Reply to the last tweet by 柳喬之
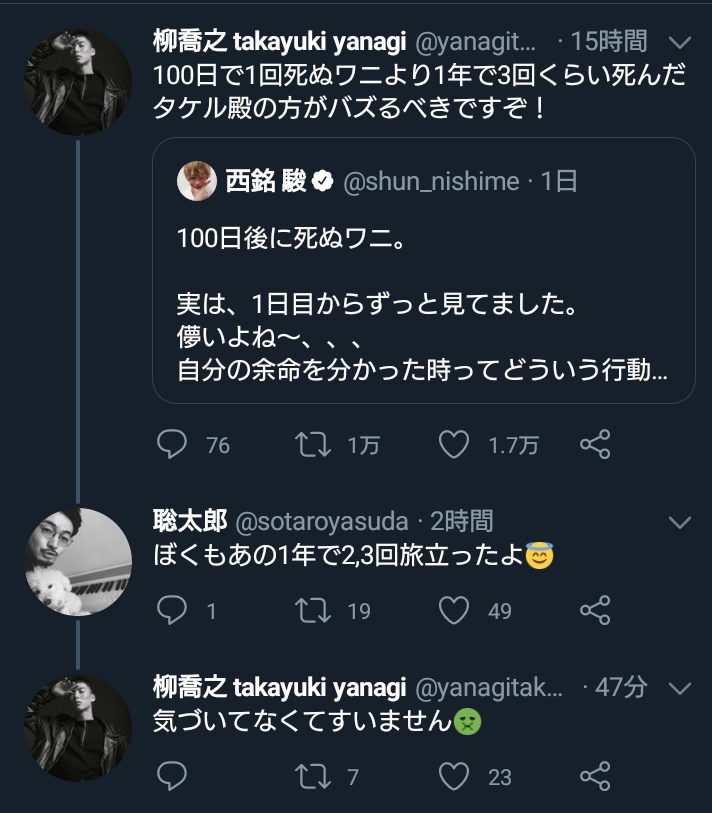 point(173,776)
